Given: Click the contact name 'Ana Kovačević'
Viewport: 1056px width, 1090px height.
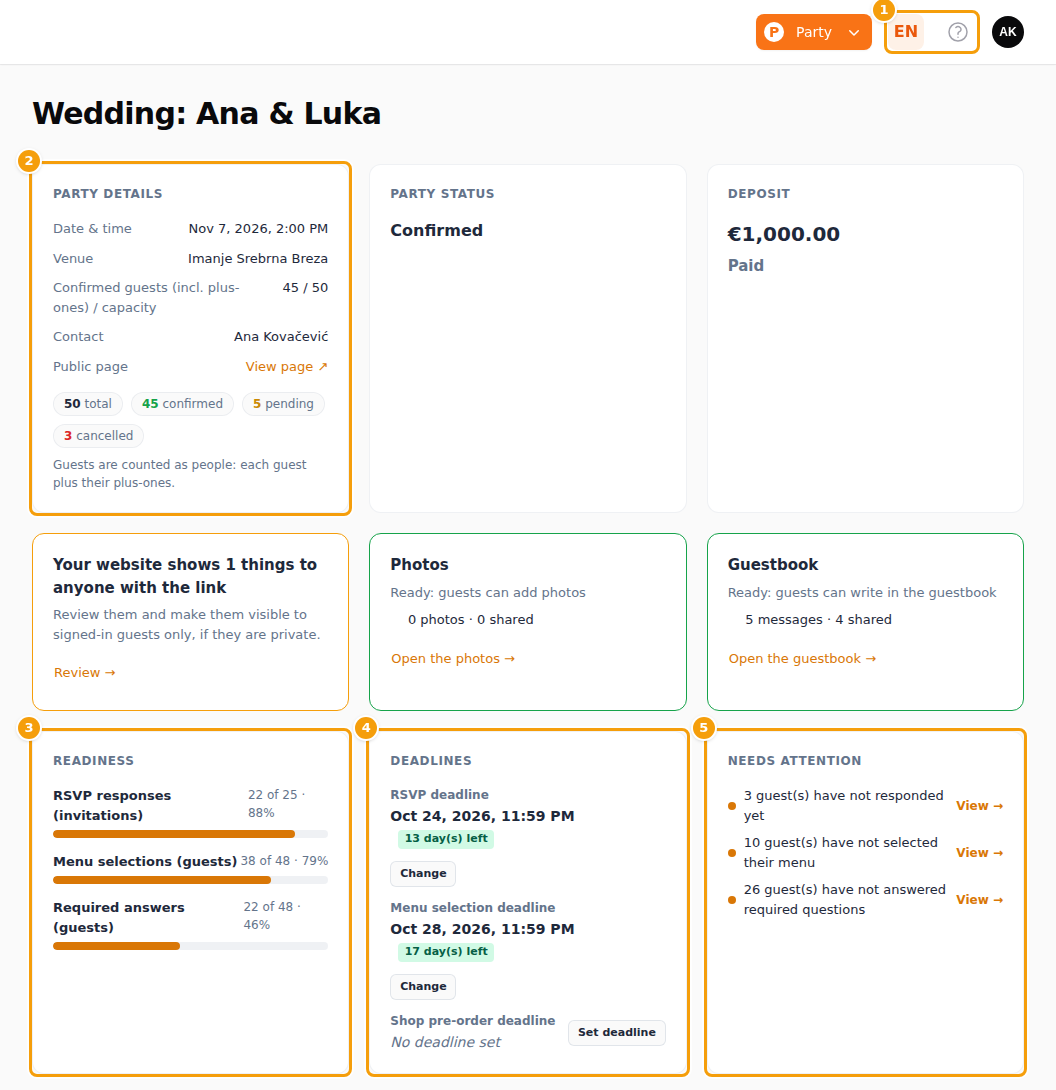Looking at the screenshot, I should click(281, 336).
